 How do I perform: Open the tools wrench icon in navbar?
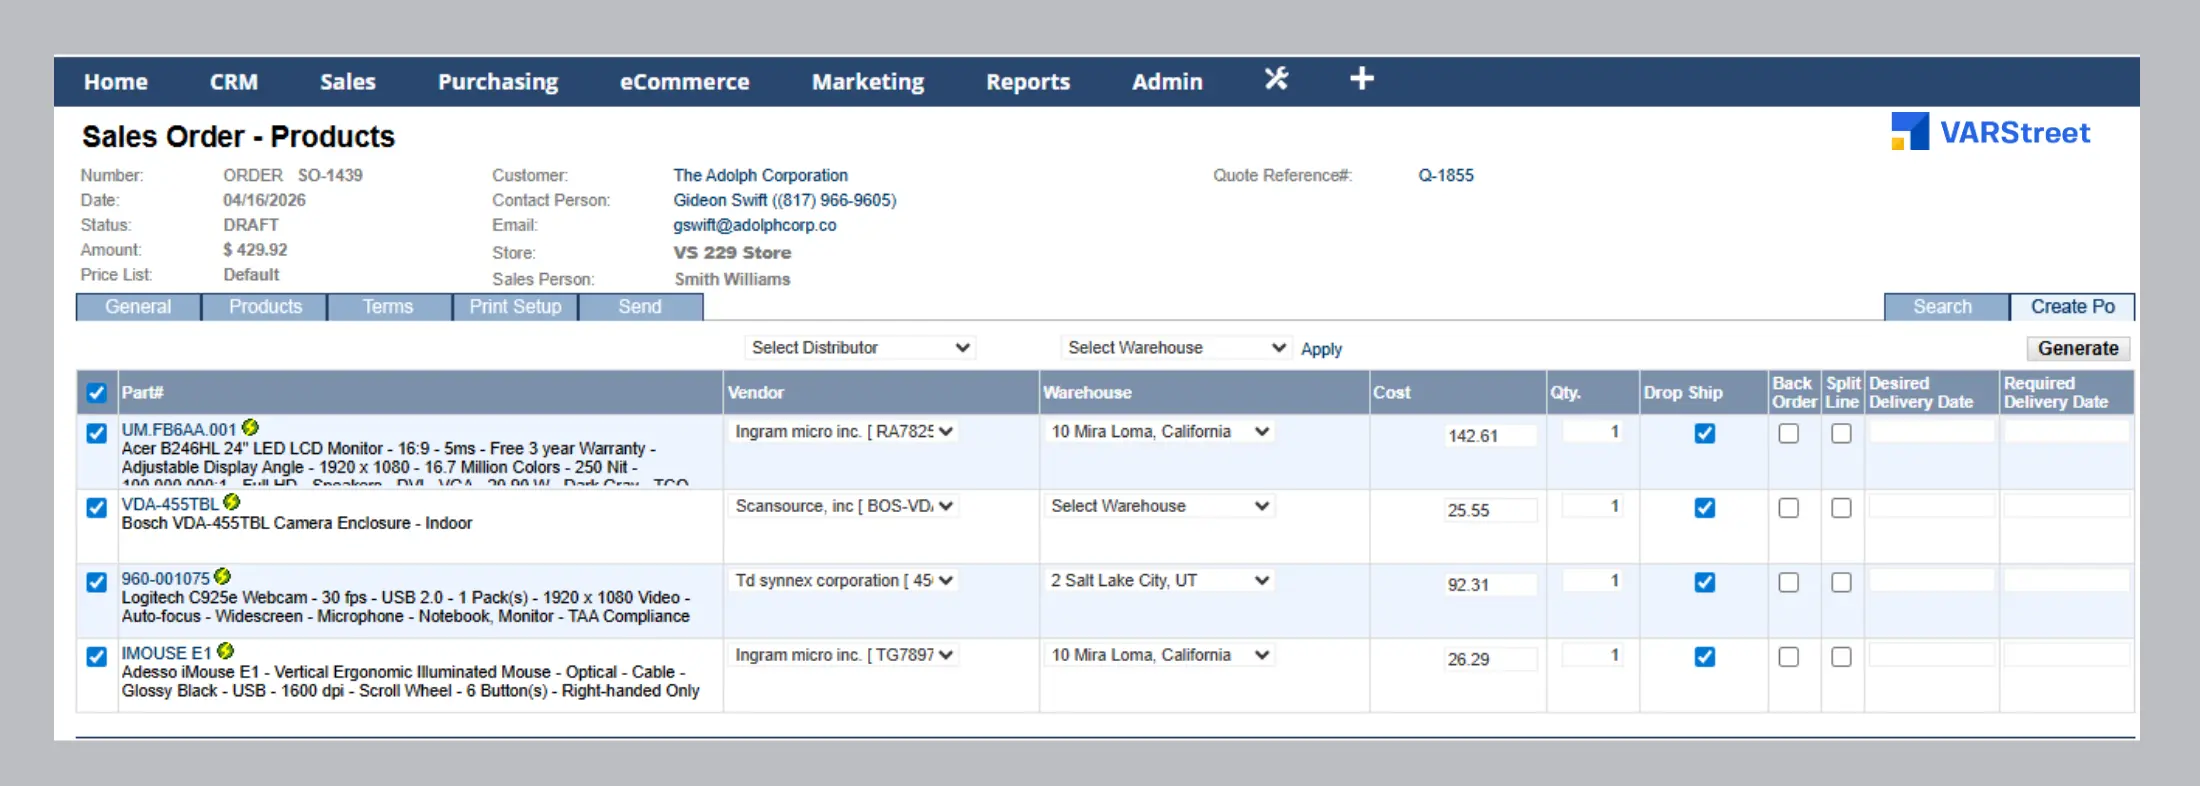[1276, 79]
